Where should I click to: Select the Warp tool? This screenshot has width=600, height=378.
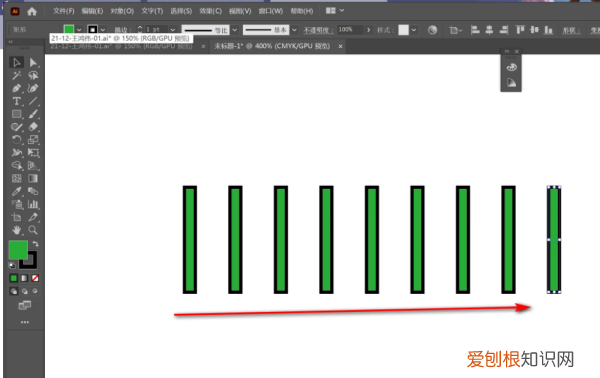coord(16,153)
